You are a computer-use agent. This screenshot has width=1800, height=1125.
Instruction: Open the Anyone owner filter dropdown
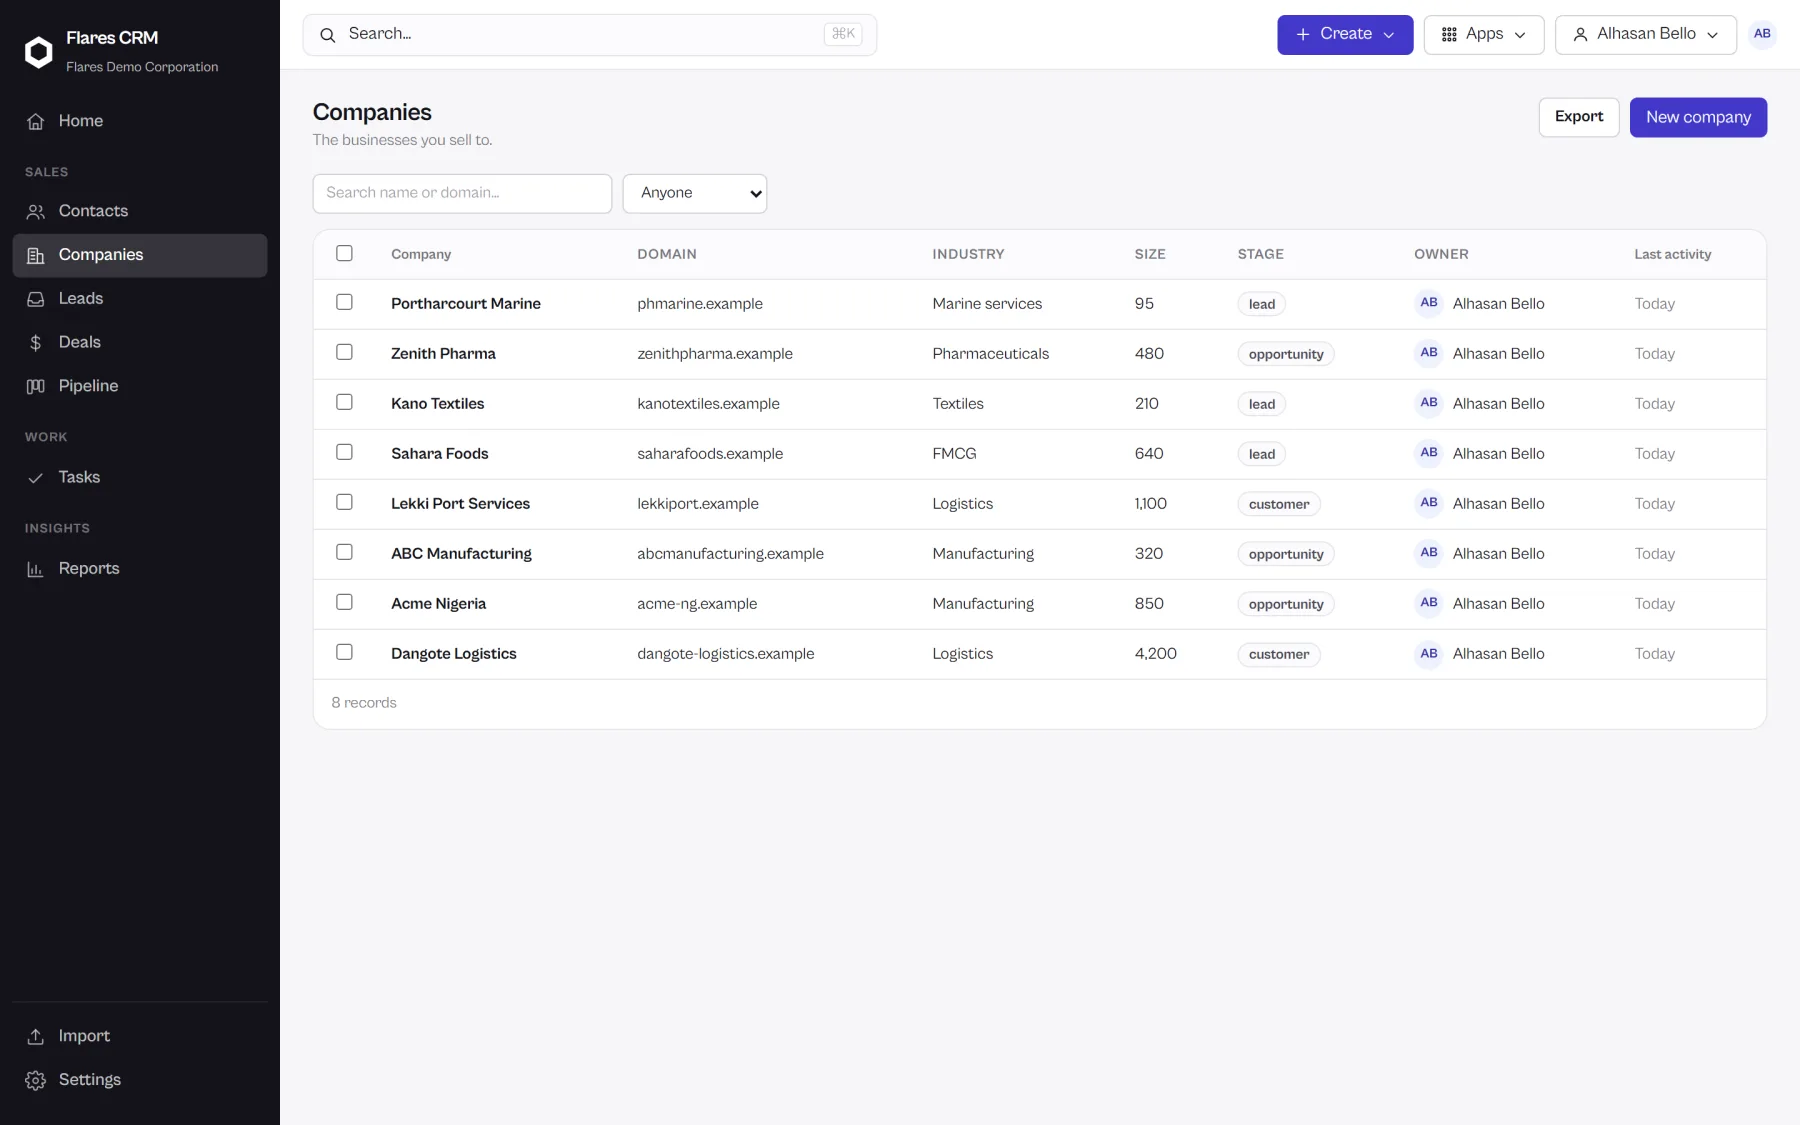click(x=695, y=193)
